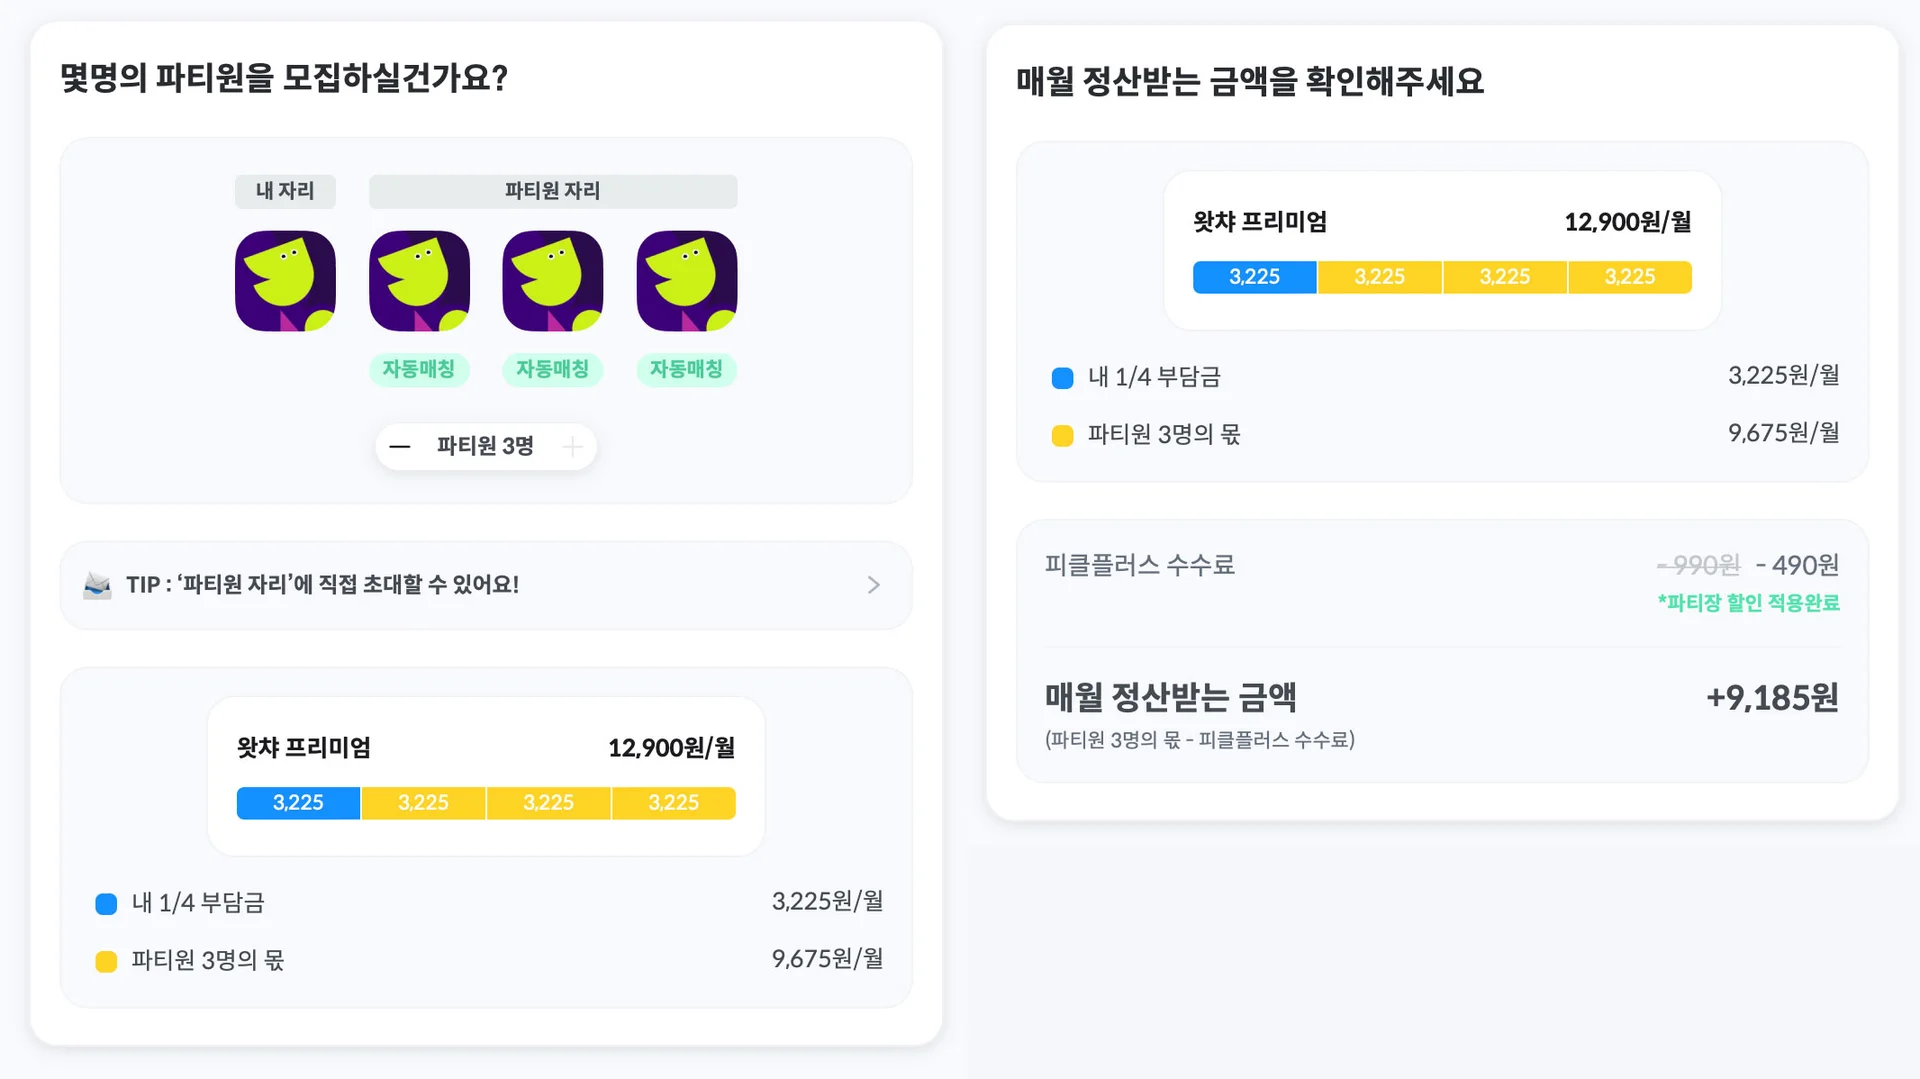1920x1079 pixels.
Task: Click the last Watcha icon in 파티원 자리
Action: pos(686,281)
